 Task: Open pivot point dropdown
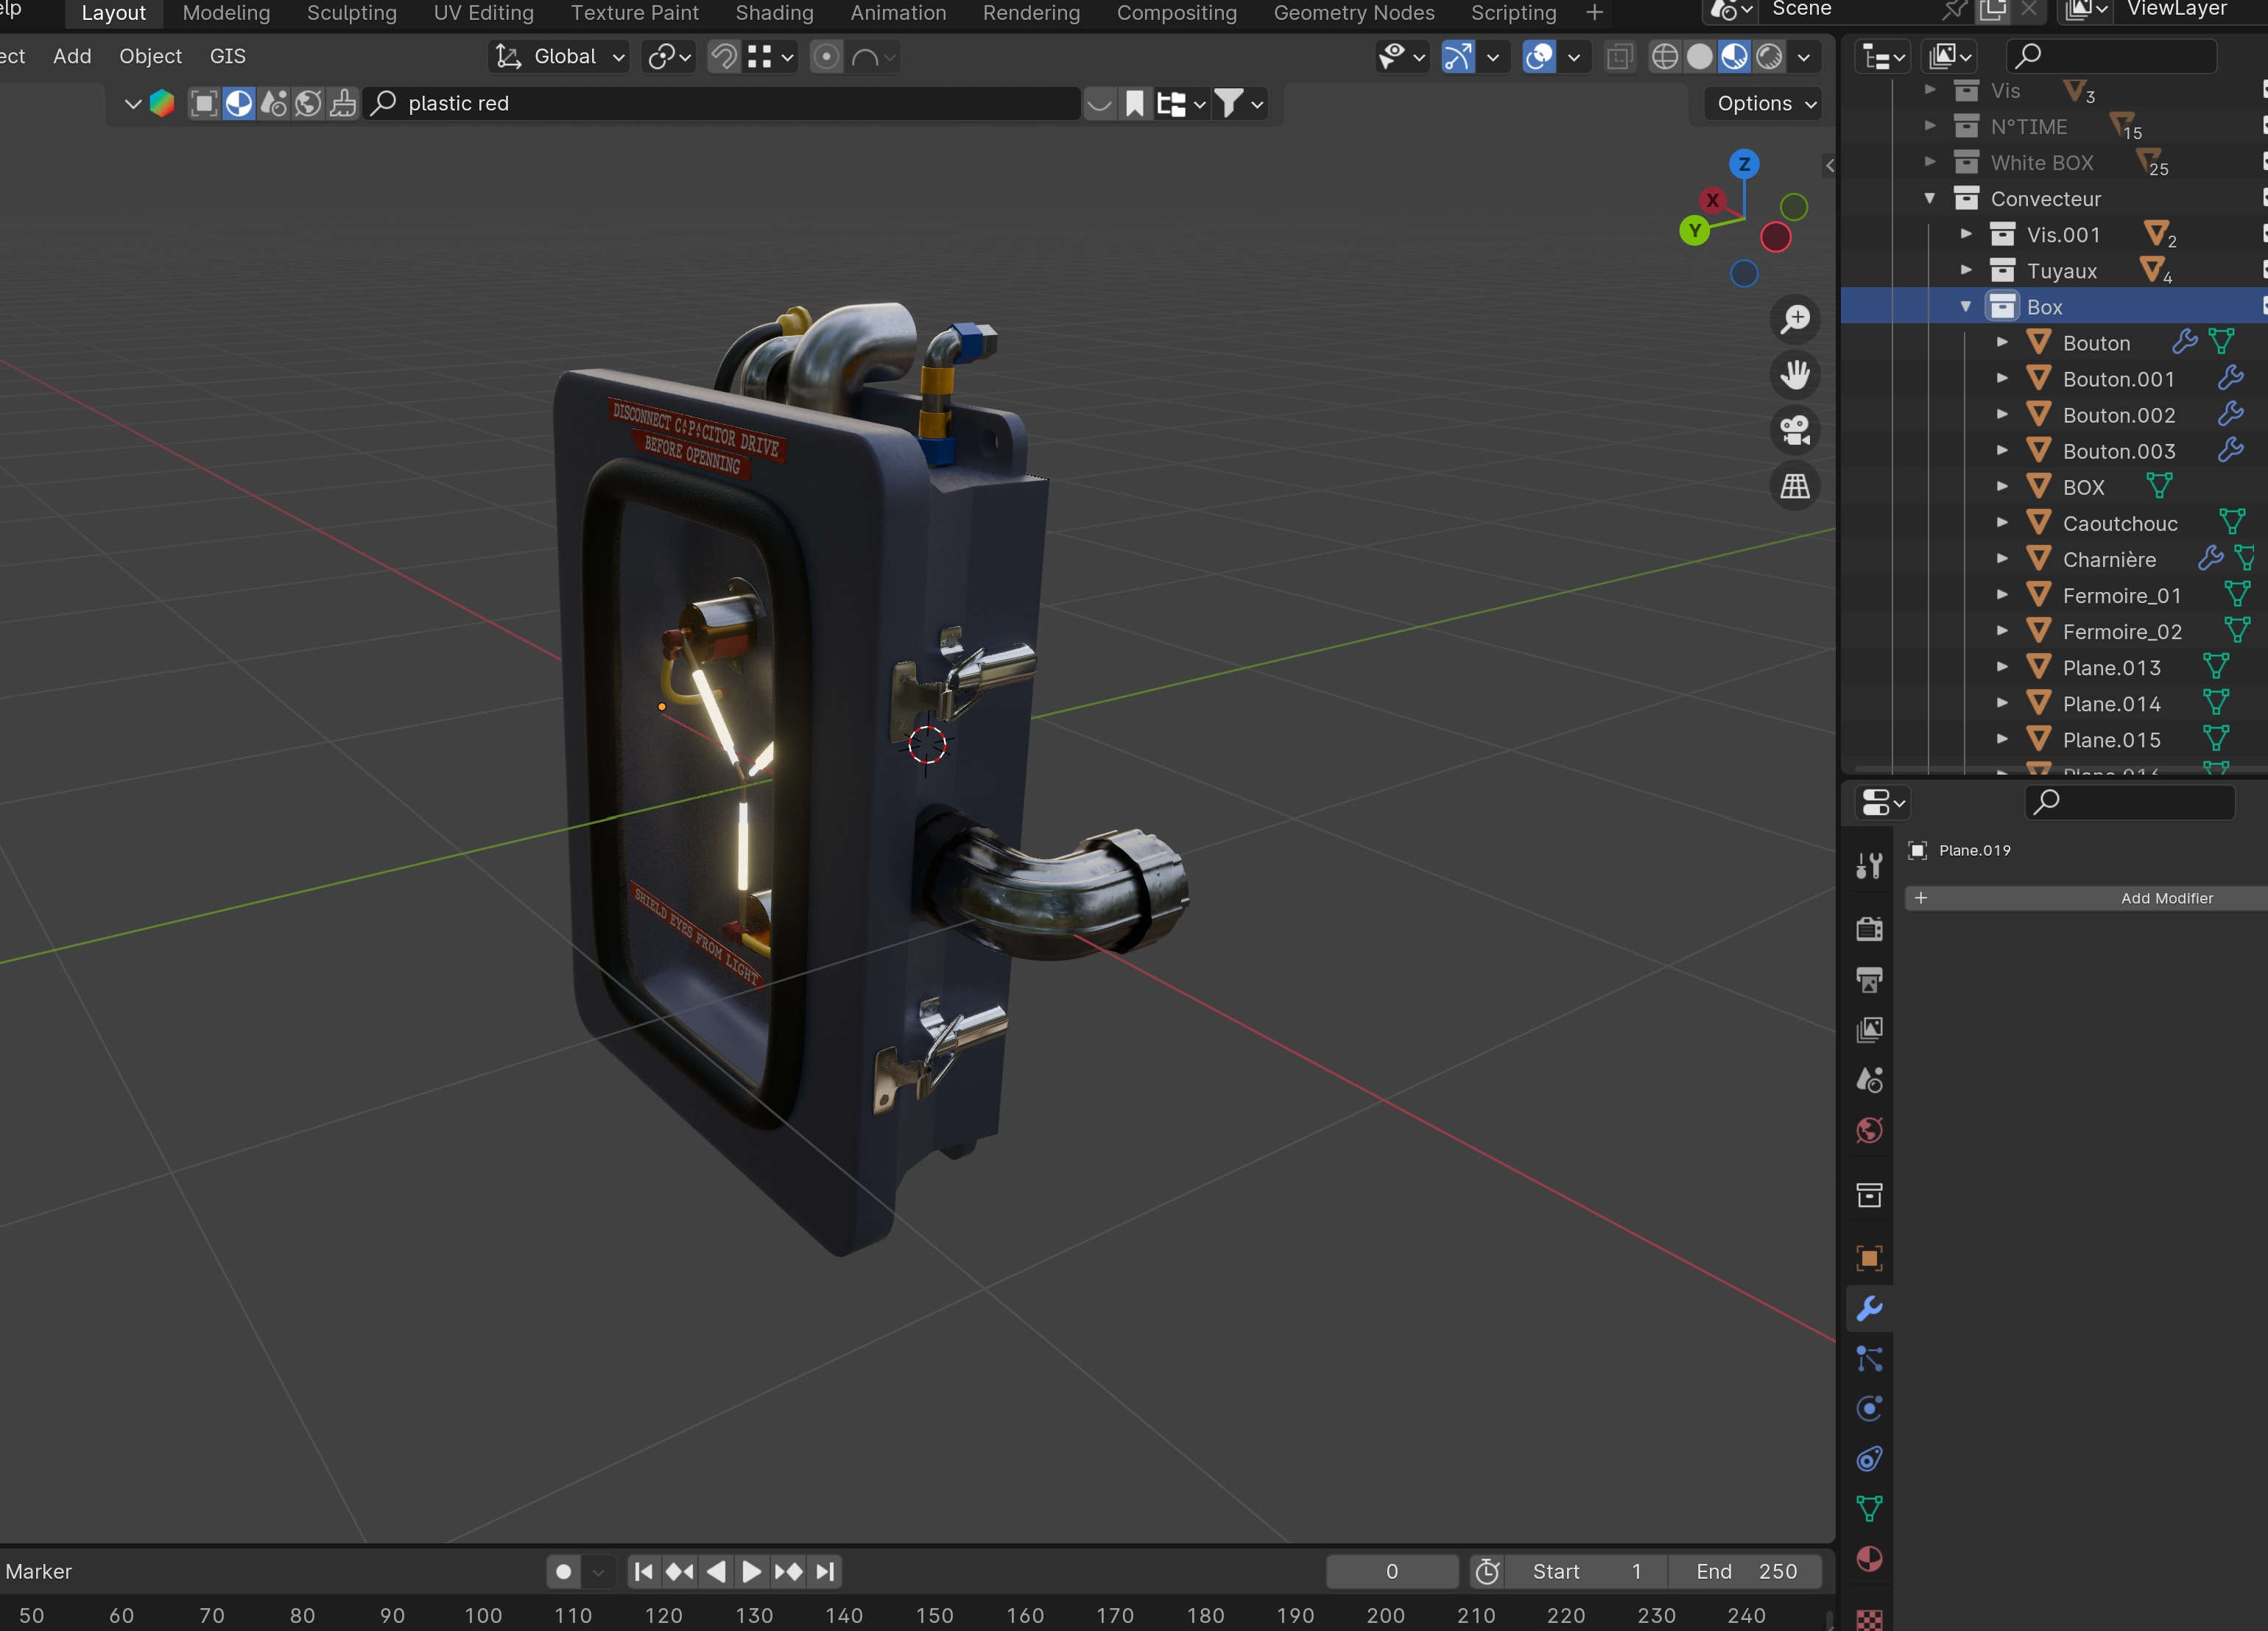coord(669,56)
